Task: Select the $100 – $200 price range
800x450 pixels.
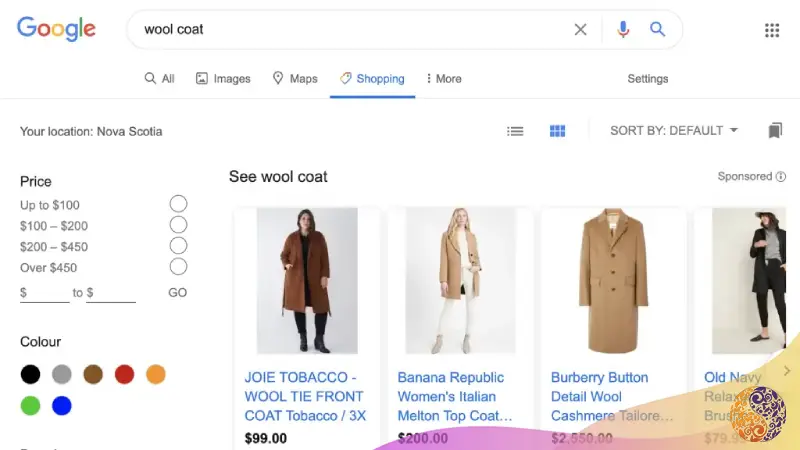Action: pos(178,225)
